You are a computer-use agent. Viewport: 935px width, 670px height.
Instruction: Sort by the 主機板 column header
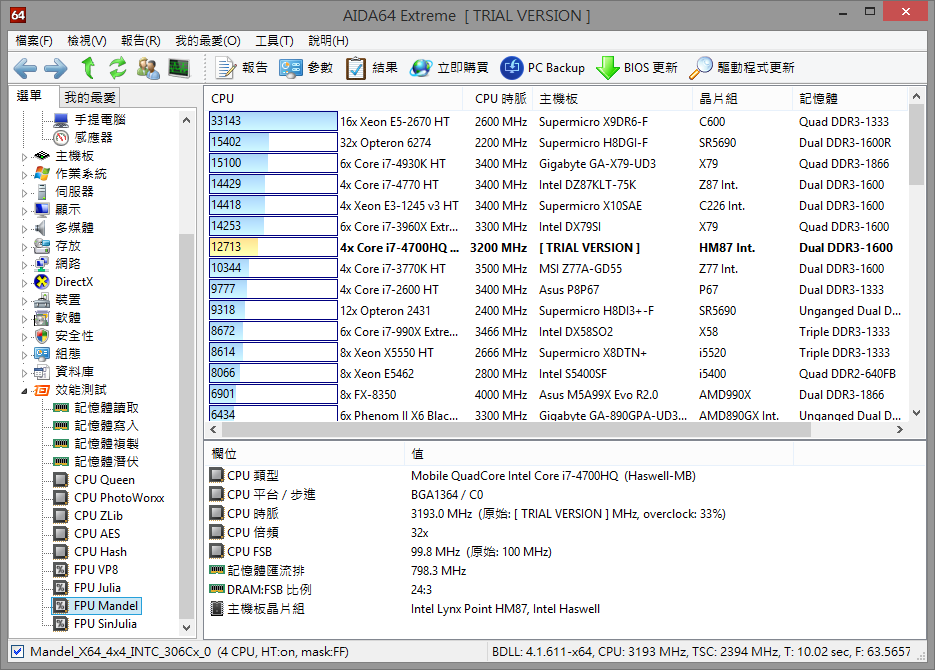pyautogui.click(x=613, y=99)
